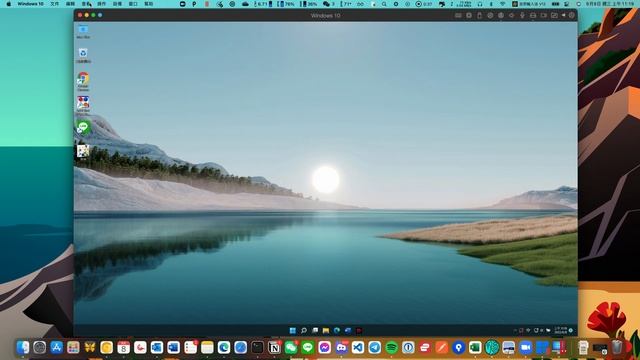Select the Mac Files desktop icon

[x=83, y=31]
